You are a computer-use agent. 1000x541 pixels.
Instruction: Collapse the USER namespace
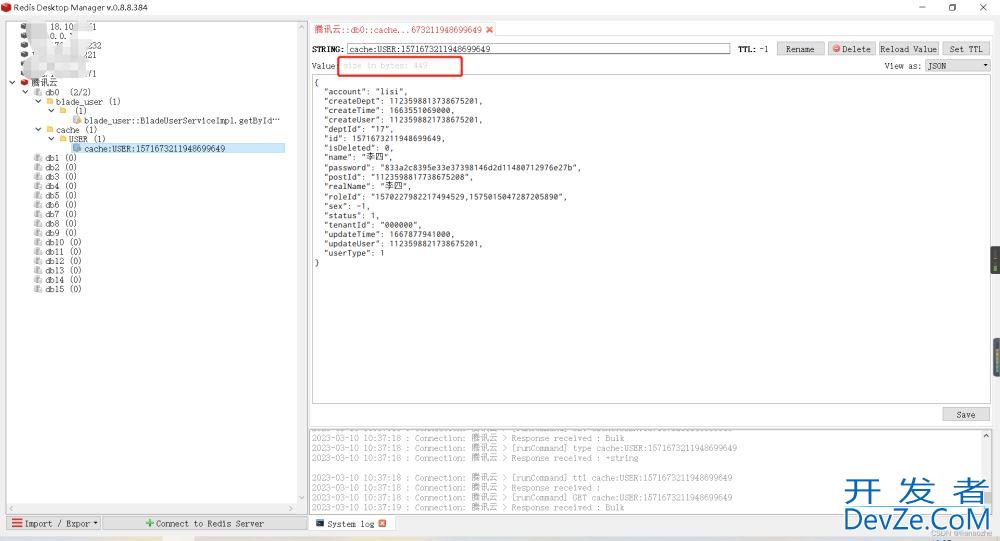pyautogui.click(x=51, y=138)
